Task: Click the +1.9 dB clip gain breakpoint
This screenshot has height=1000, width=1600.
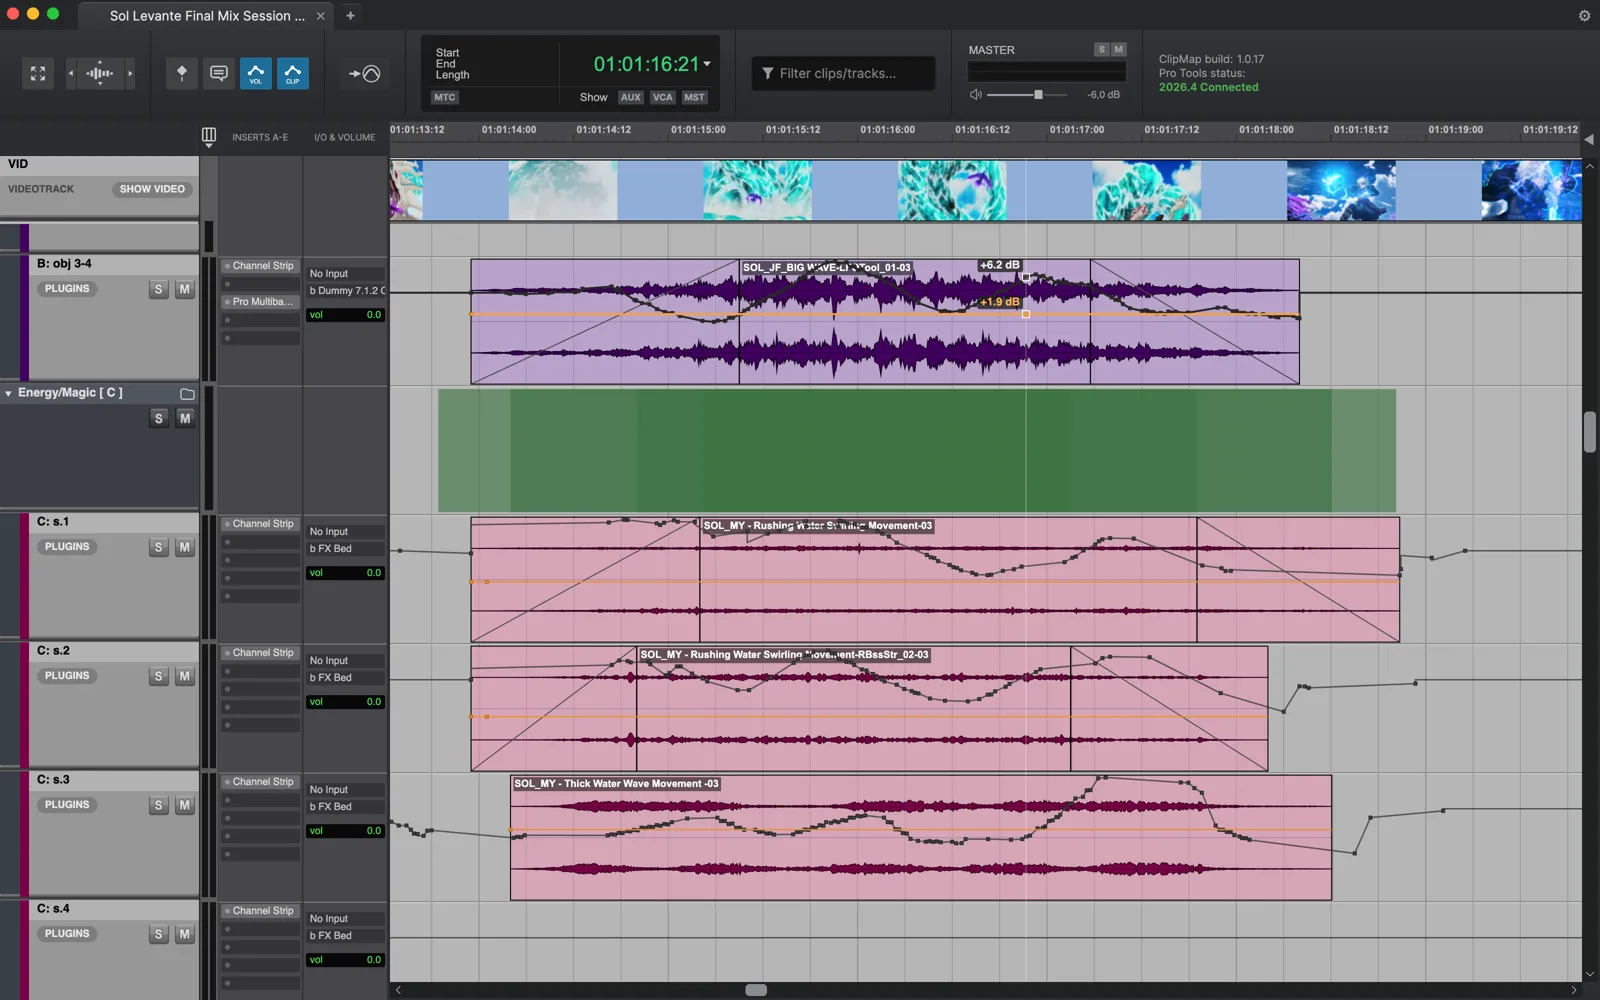Action: click(1026, 314)
